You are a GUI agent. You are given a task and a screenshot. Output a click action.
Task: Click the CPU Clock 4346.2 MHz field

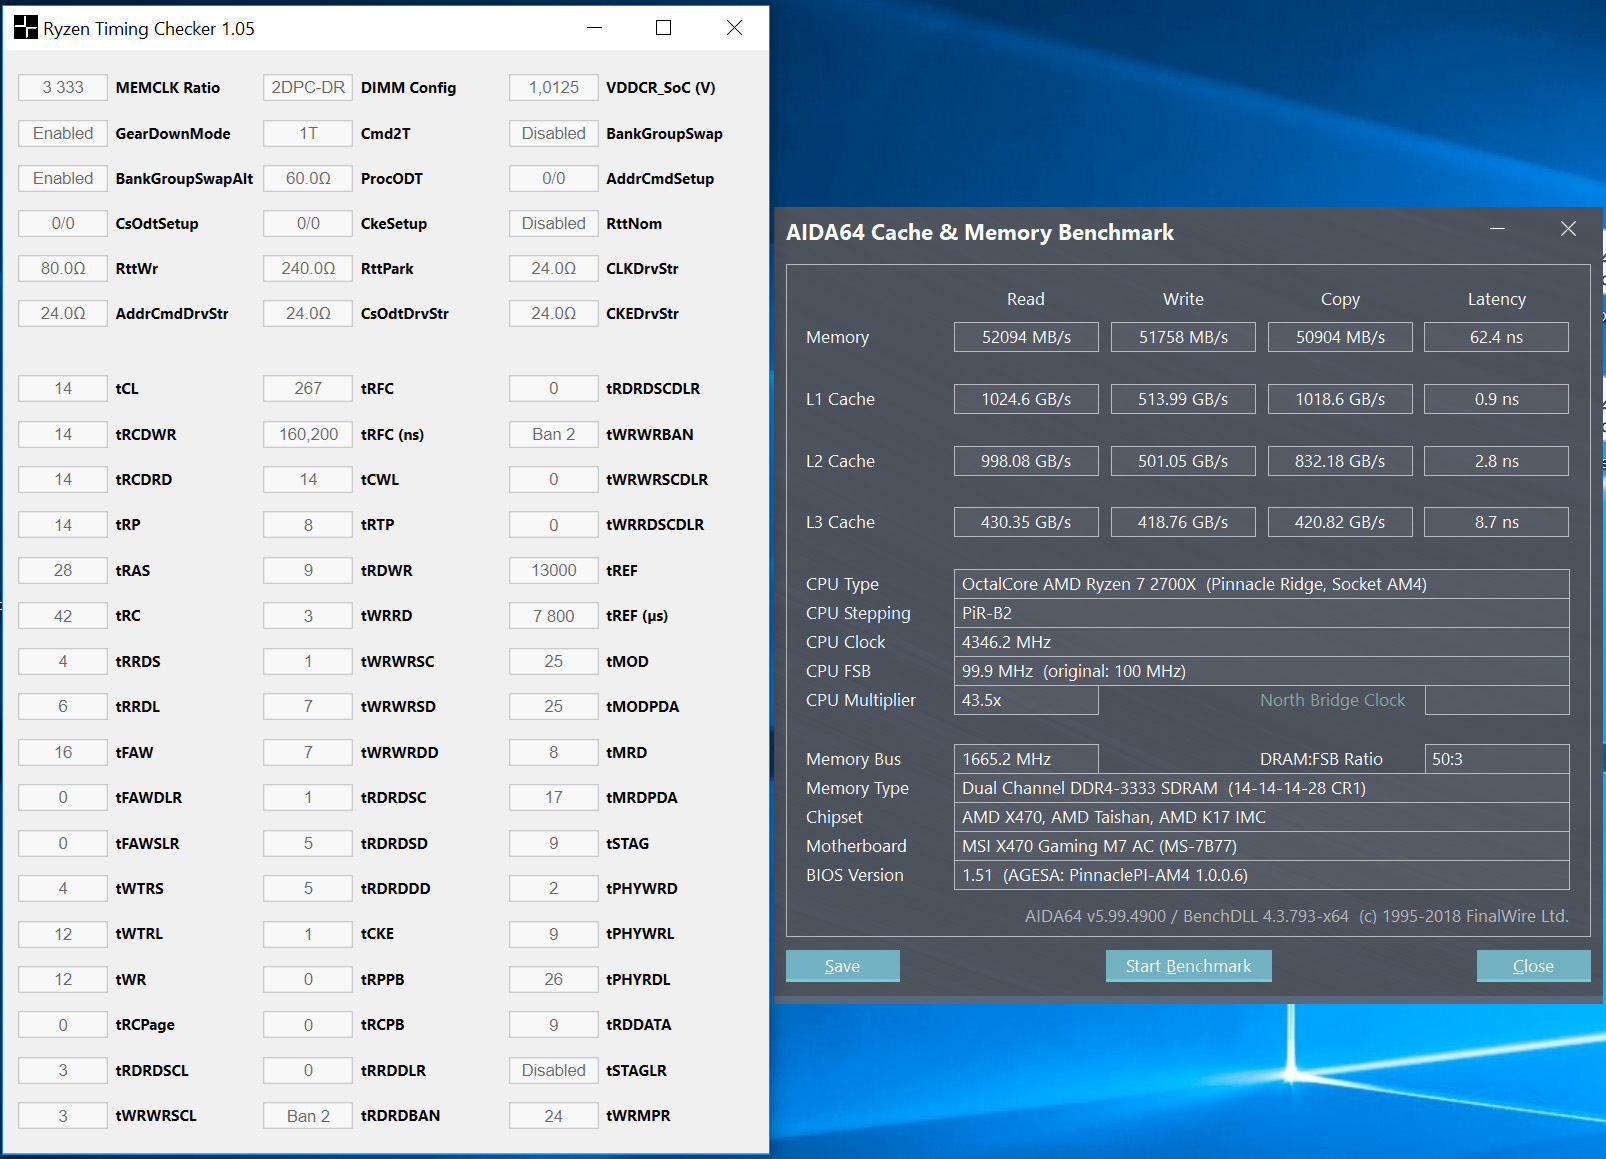pos(1262,642)
